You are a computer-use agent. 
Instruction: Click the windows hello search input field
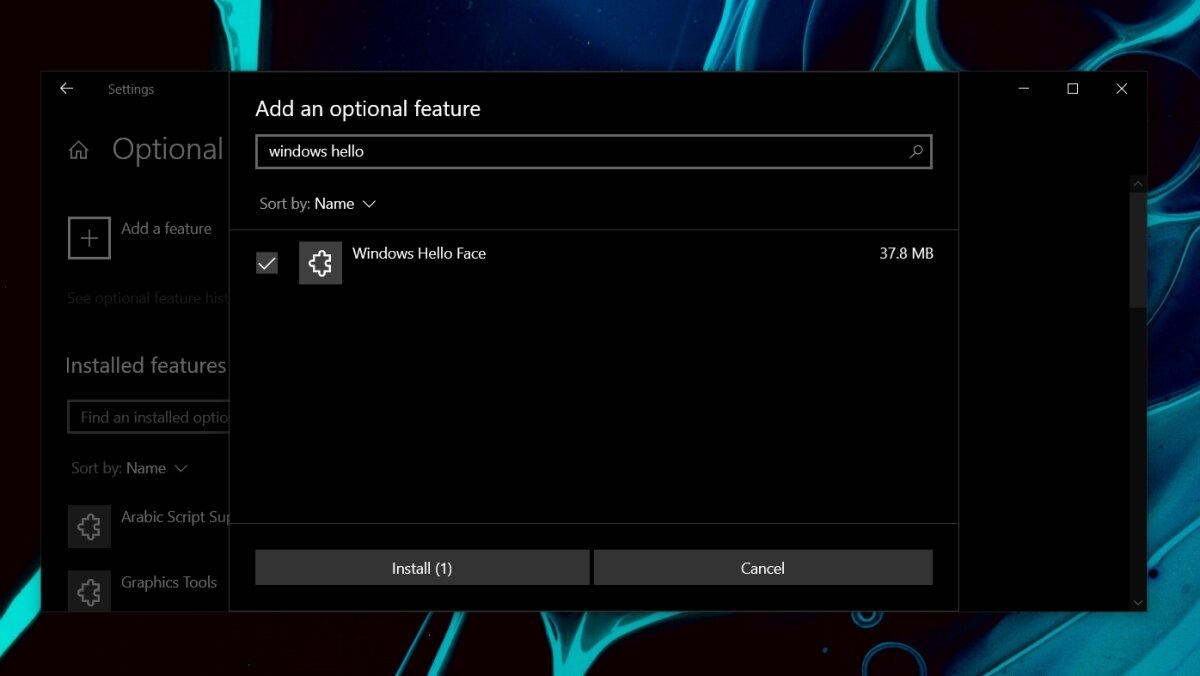tap(500, 152)
